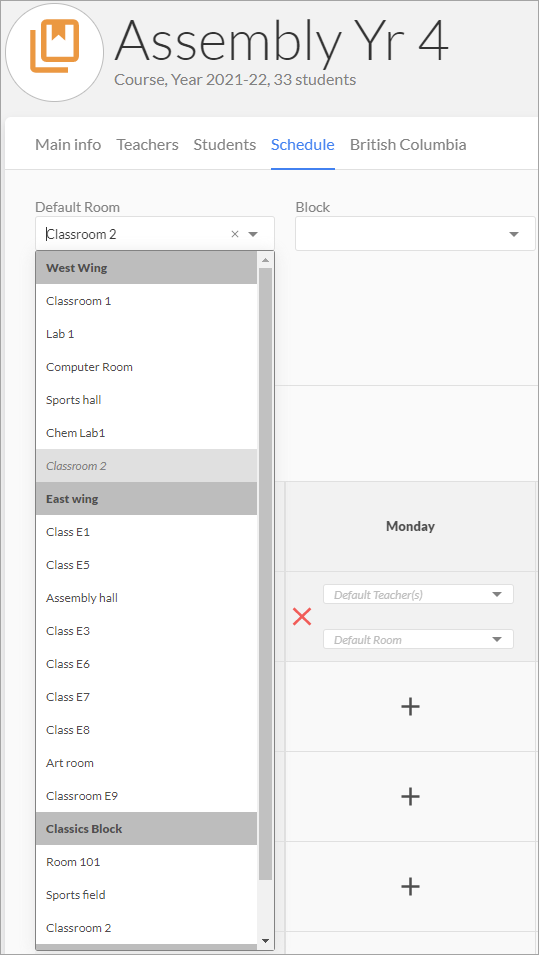
Task: Open the Monday Default Room dropdown
Action: pyautogui.click(x=418, y=640)
